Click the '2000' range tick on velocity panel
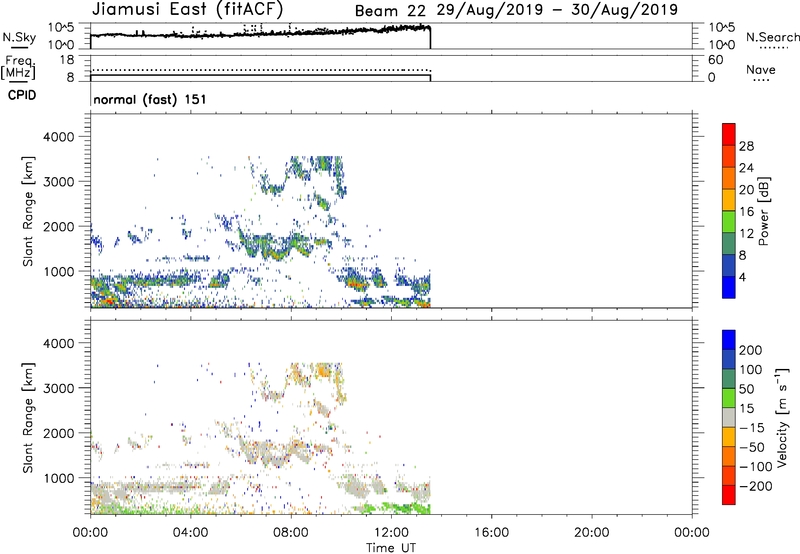This screenshot has height=554, width=800. (x=59, y=433)
